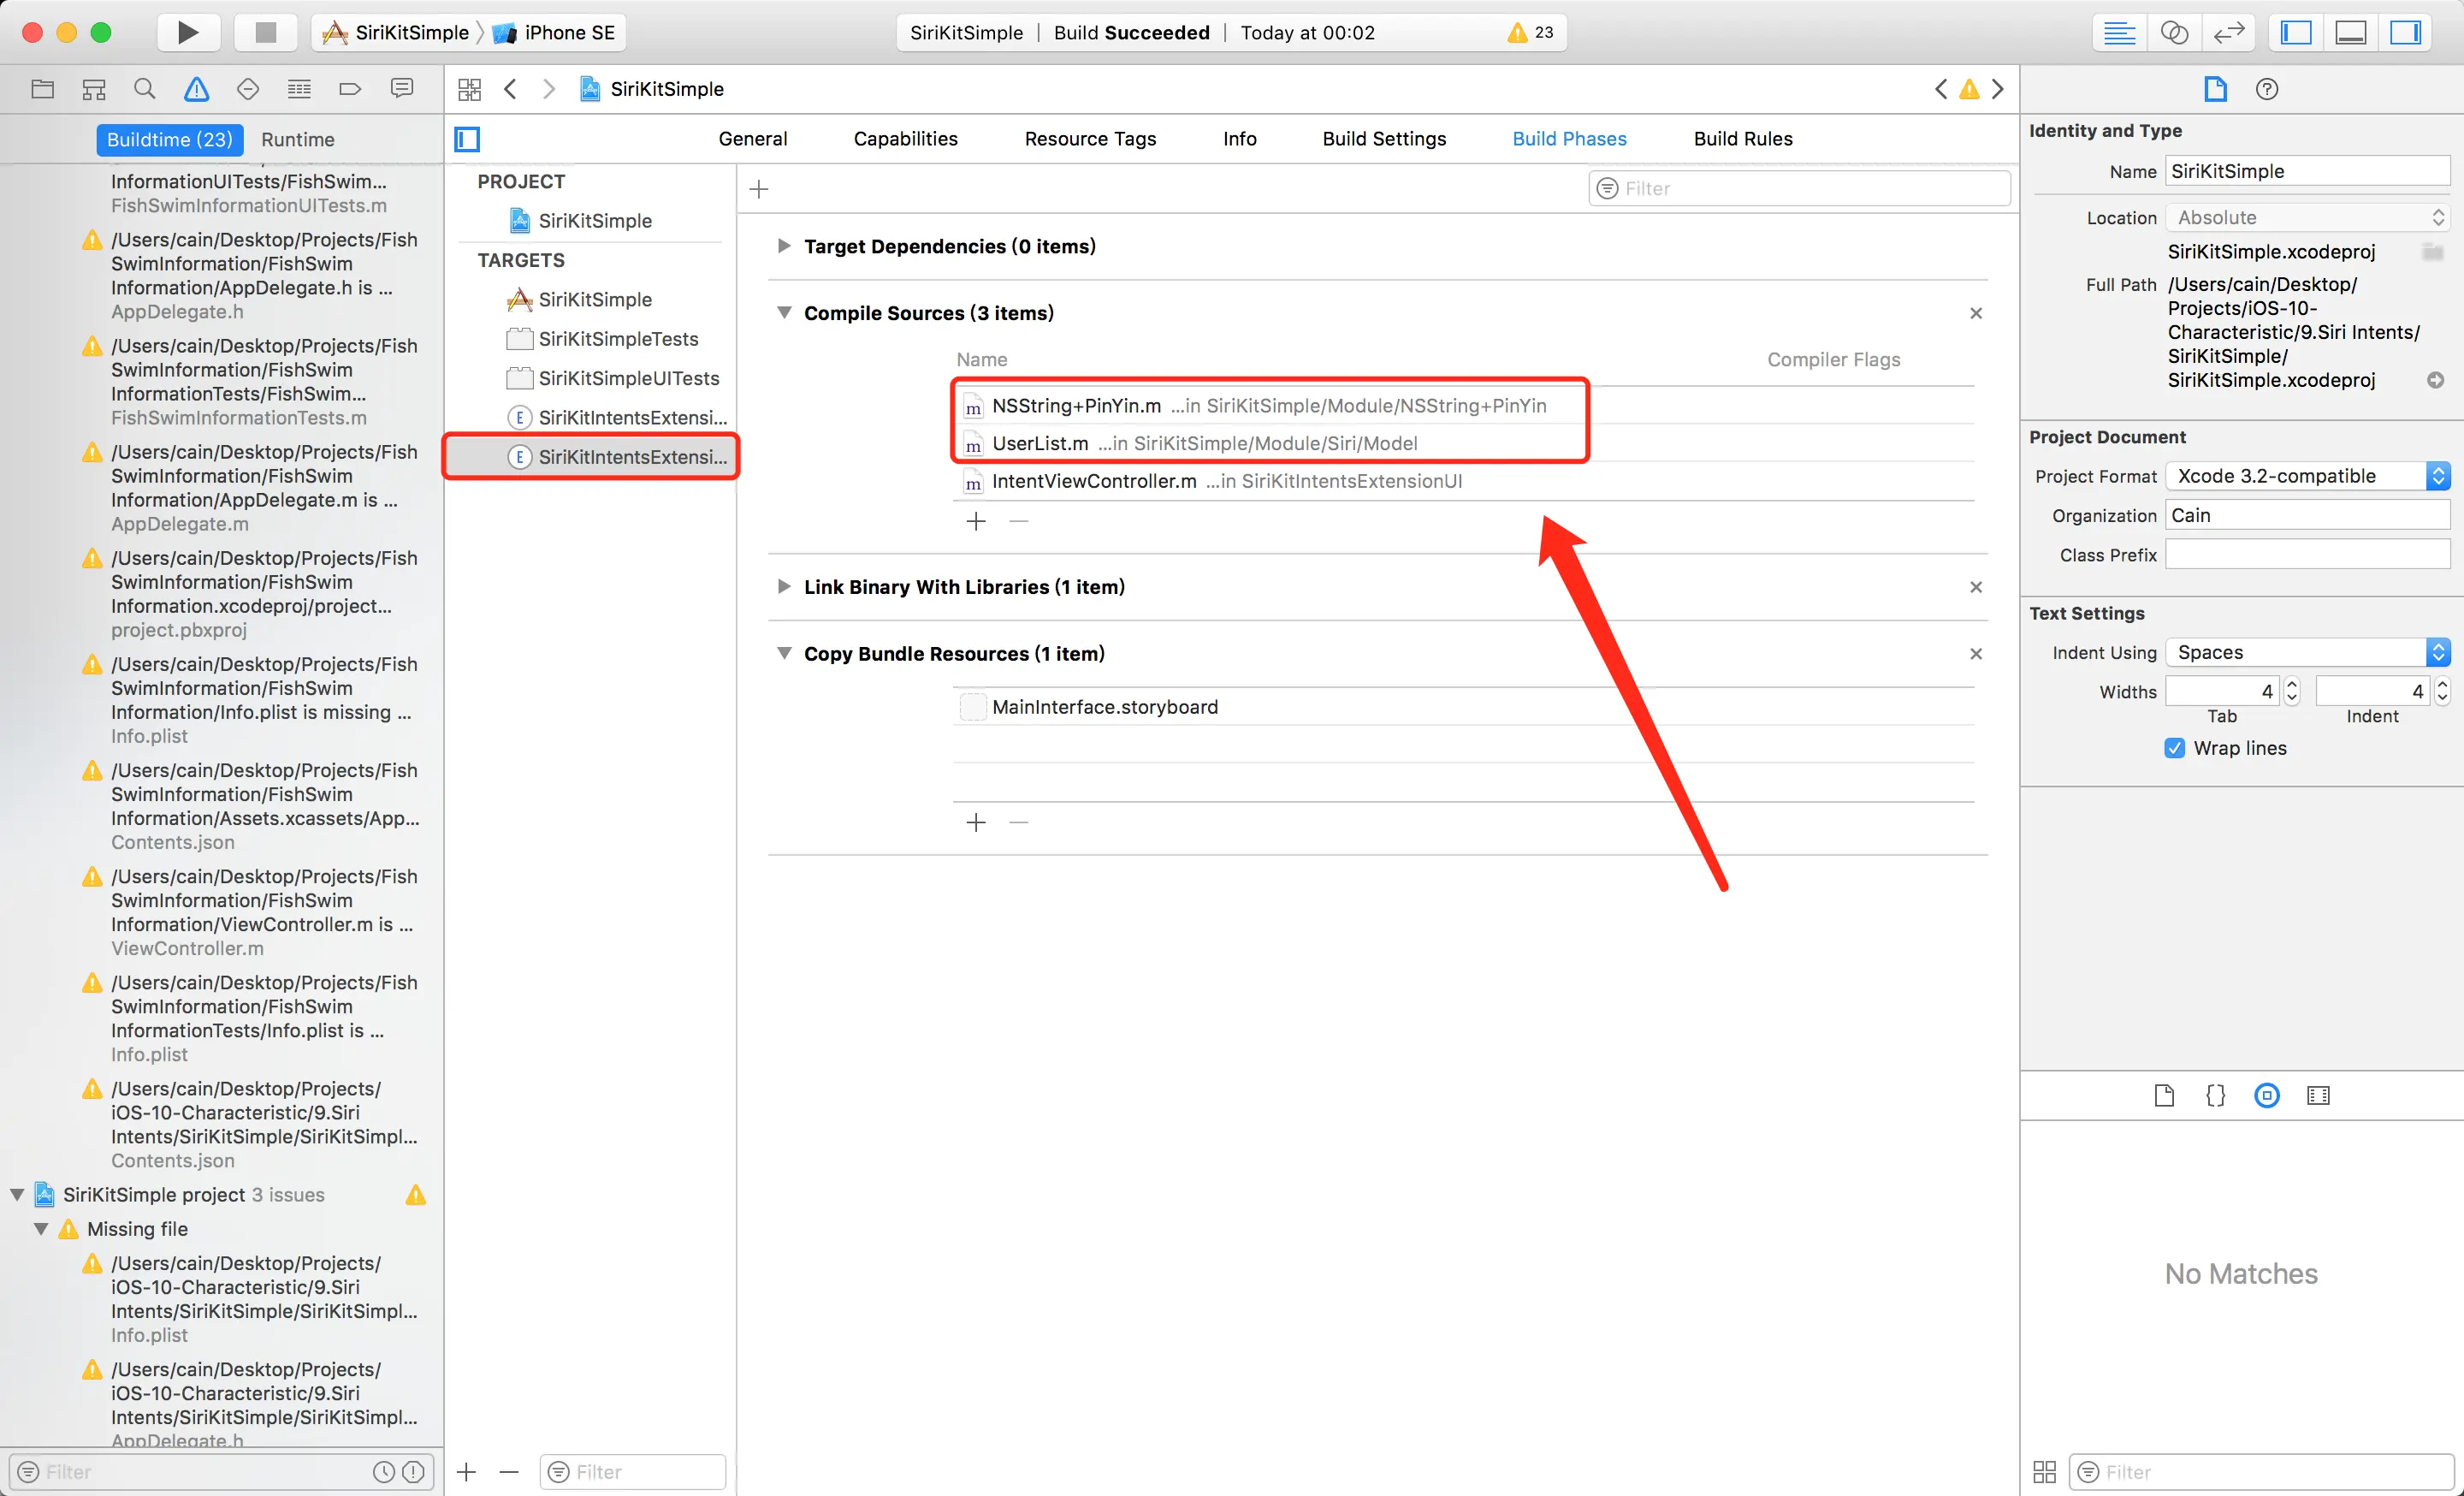Screen dimensions: 2464x1496
Task: Toggle the bottom debug area panel
Action: point(2350,32)
